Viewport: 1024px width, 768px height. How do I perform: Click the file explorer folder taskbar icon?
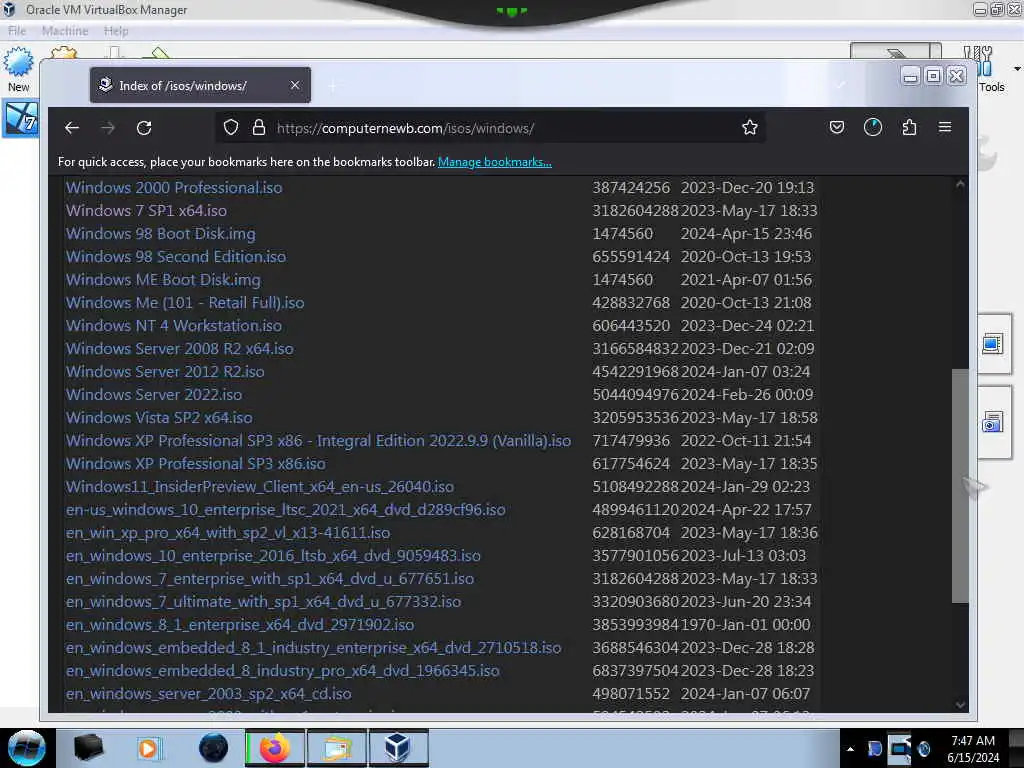coord(337,748)
